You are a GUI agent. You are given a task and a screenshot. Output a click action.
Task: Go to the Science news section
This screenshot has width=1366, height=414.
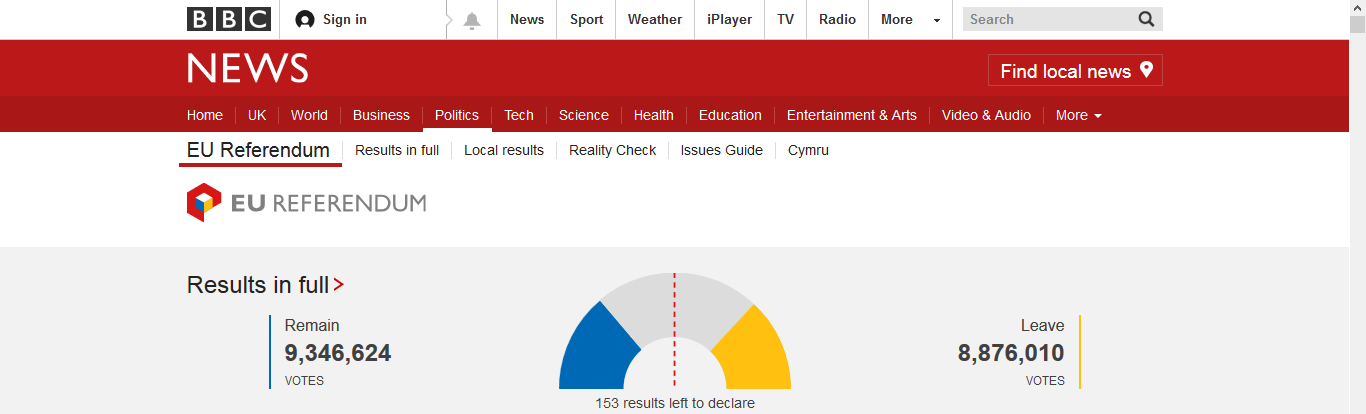(584, 115)
